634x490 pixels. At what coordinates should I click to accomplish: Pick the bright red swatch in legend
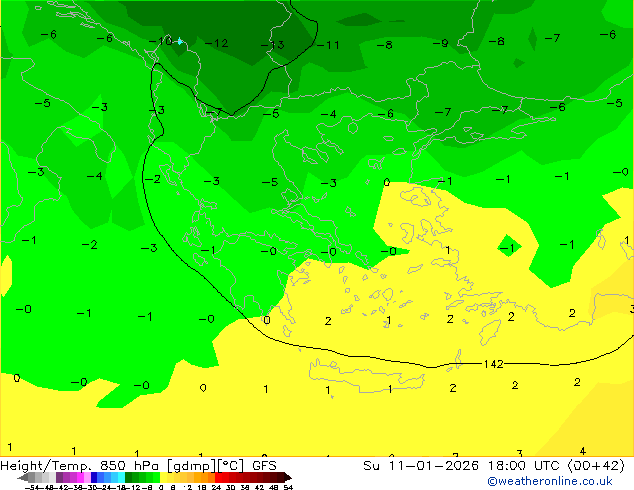pyautogui.click(x=219, y=478)
